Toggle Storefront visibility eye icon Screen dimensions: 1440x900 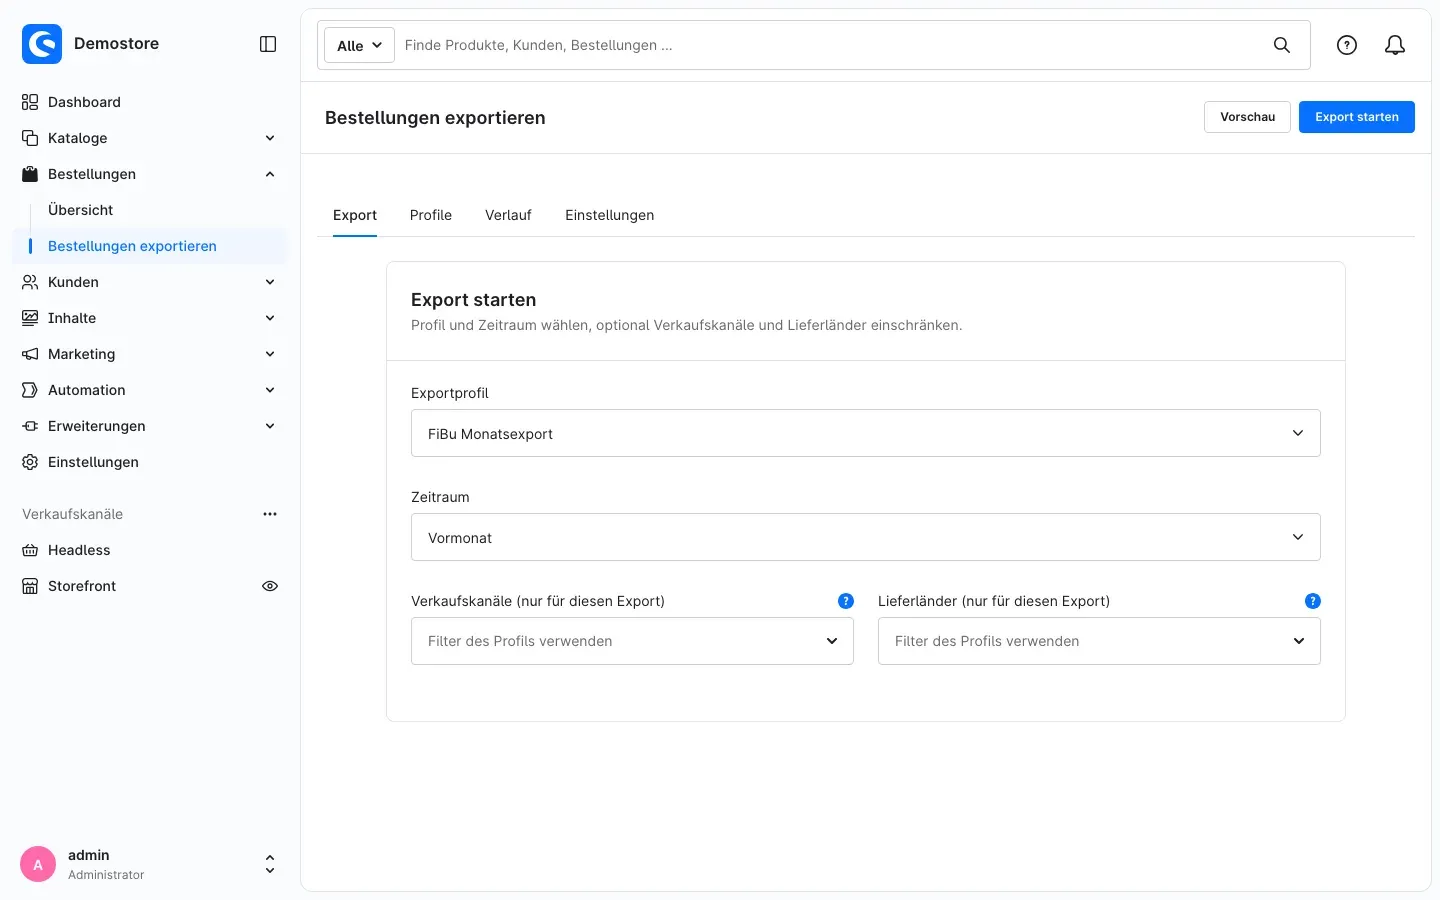pyautogui.click(x=270, y=586)
